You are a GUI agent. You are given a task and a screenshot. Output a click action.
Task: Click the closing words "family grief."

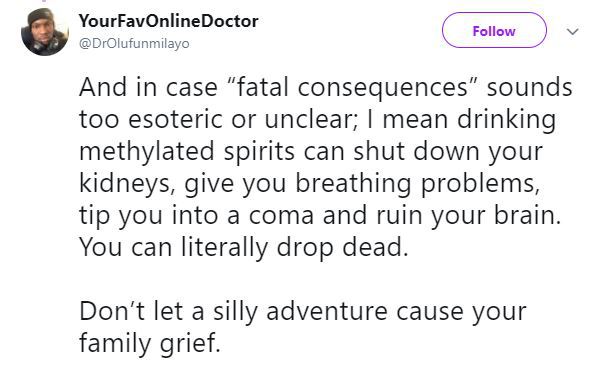(x=150, y=344)
